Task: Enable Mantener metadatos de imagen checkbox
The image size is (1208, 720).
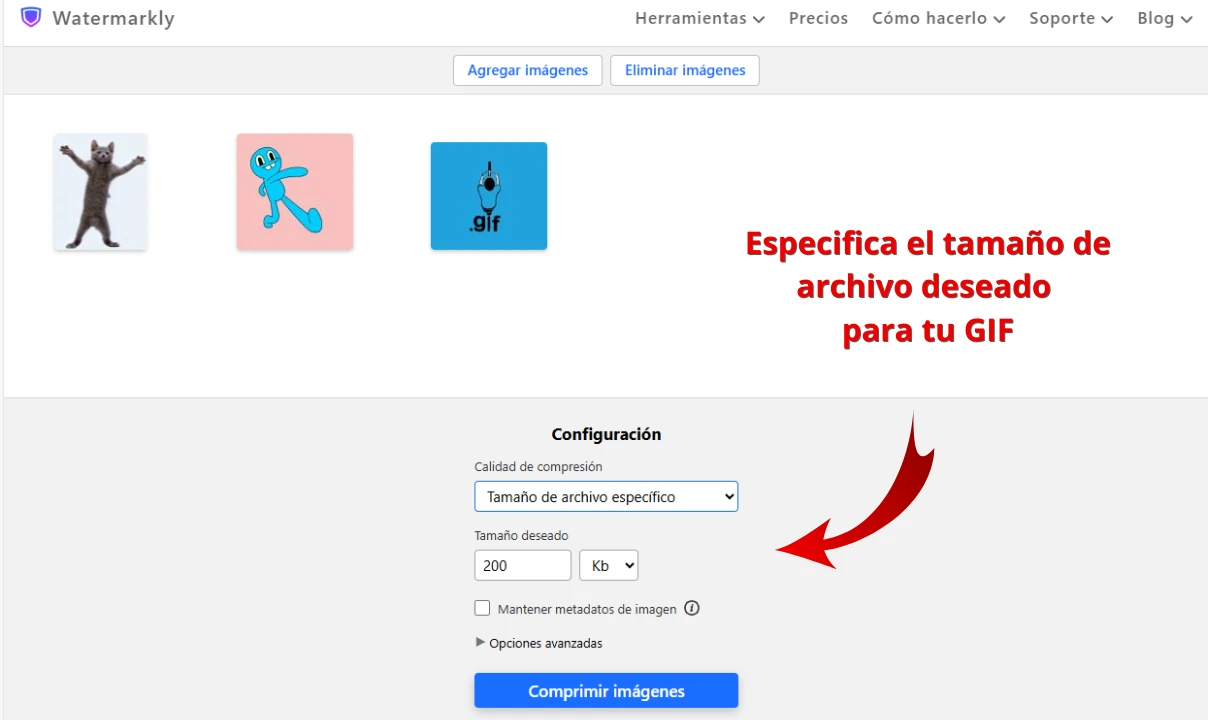Action: (483, 608)
